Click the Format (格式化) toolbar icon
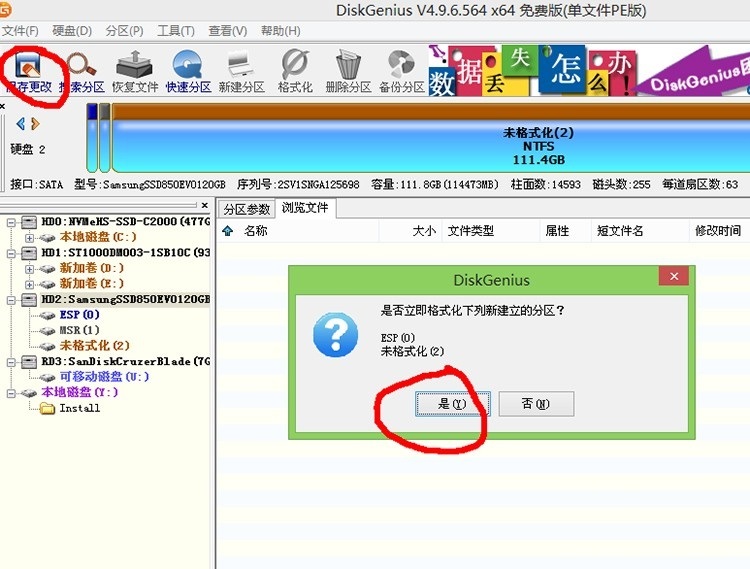The image size is (750, 569). [295, 72]
